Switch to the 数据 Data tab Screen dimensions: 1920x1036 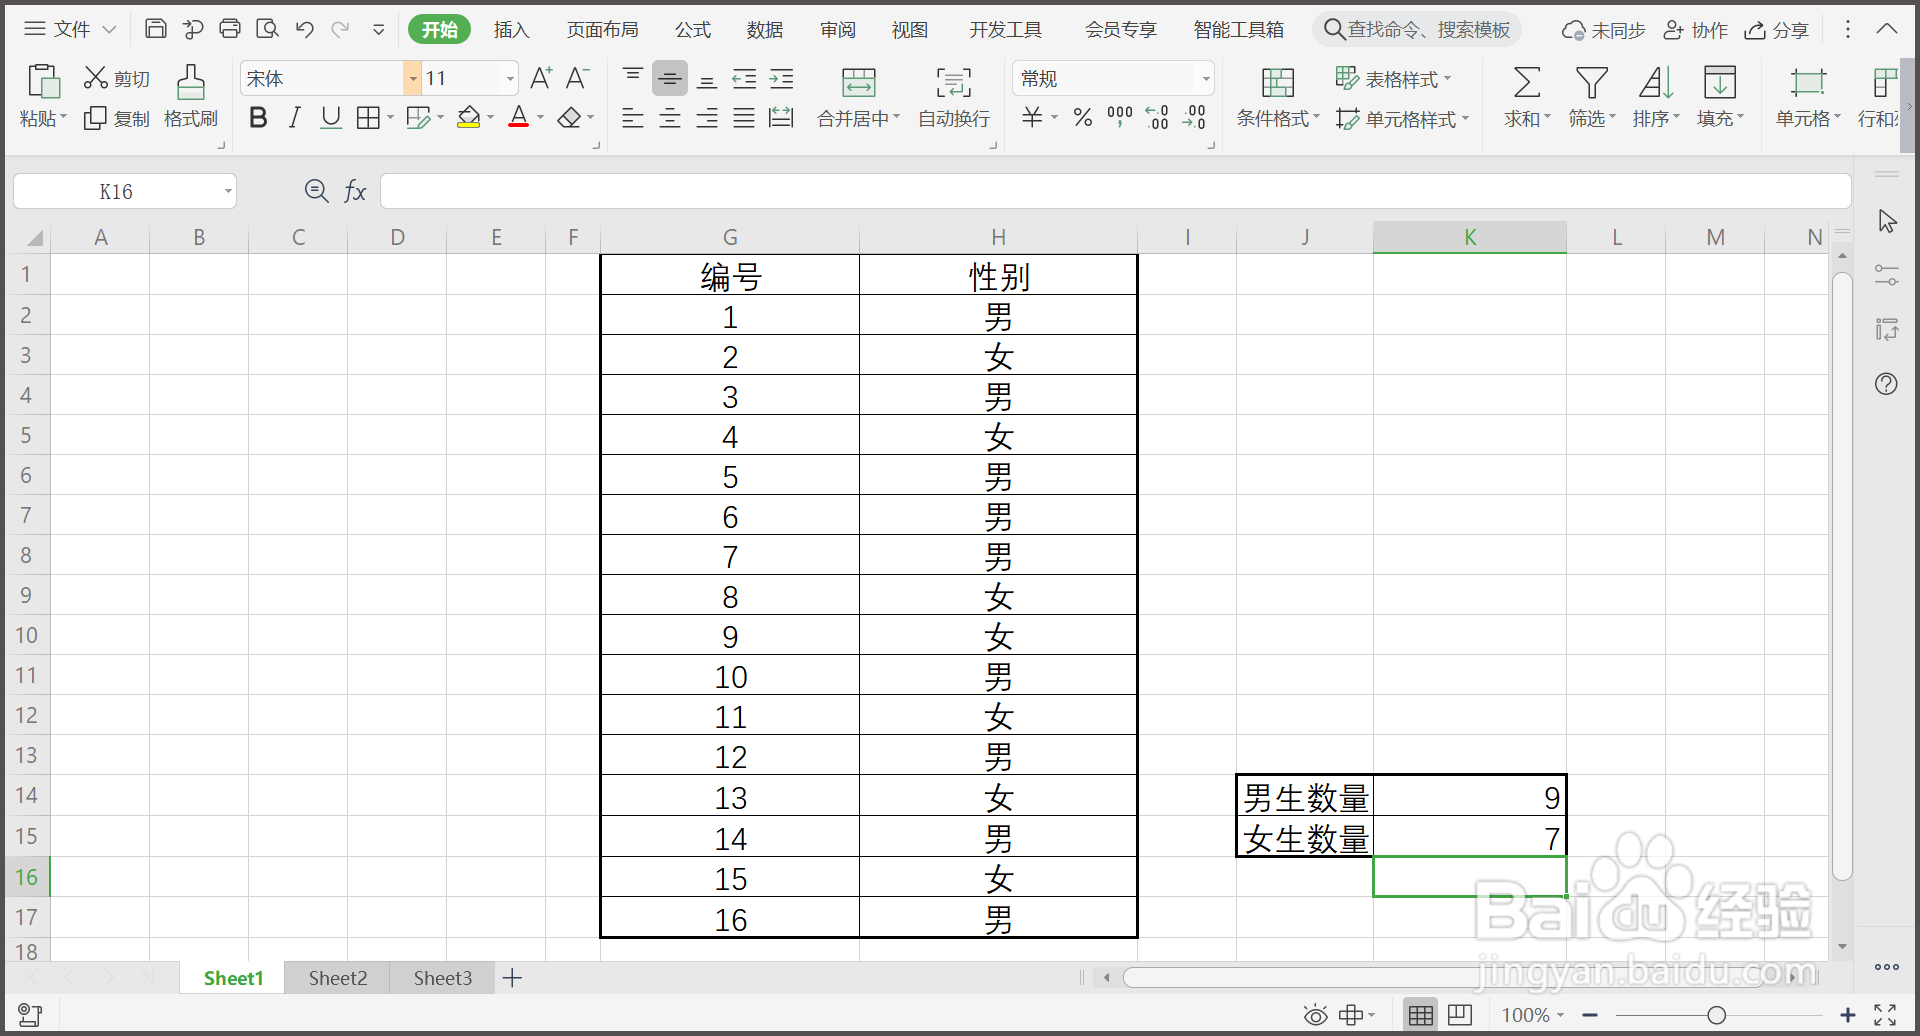(x=765, y=30)
